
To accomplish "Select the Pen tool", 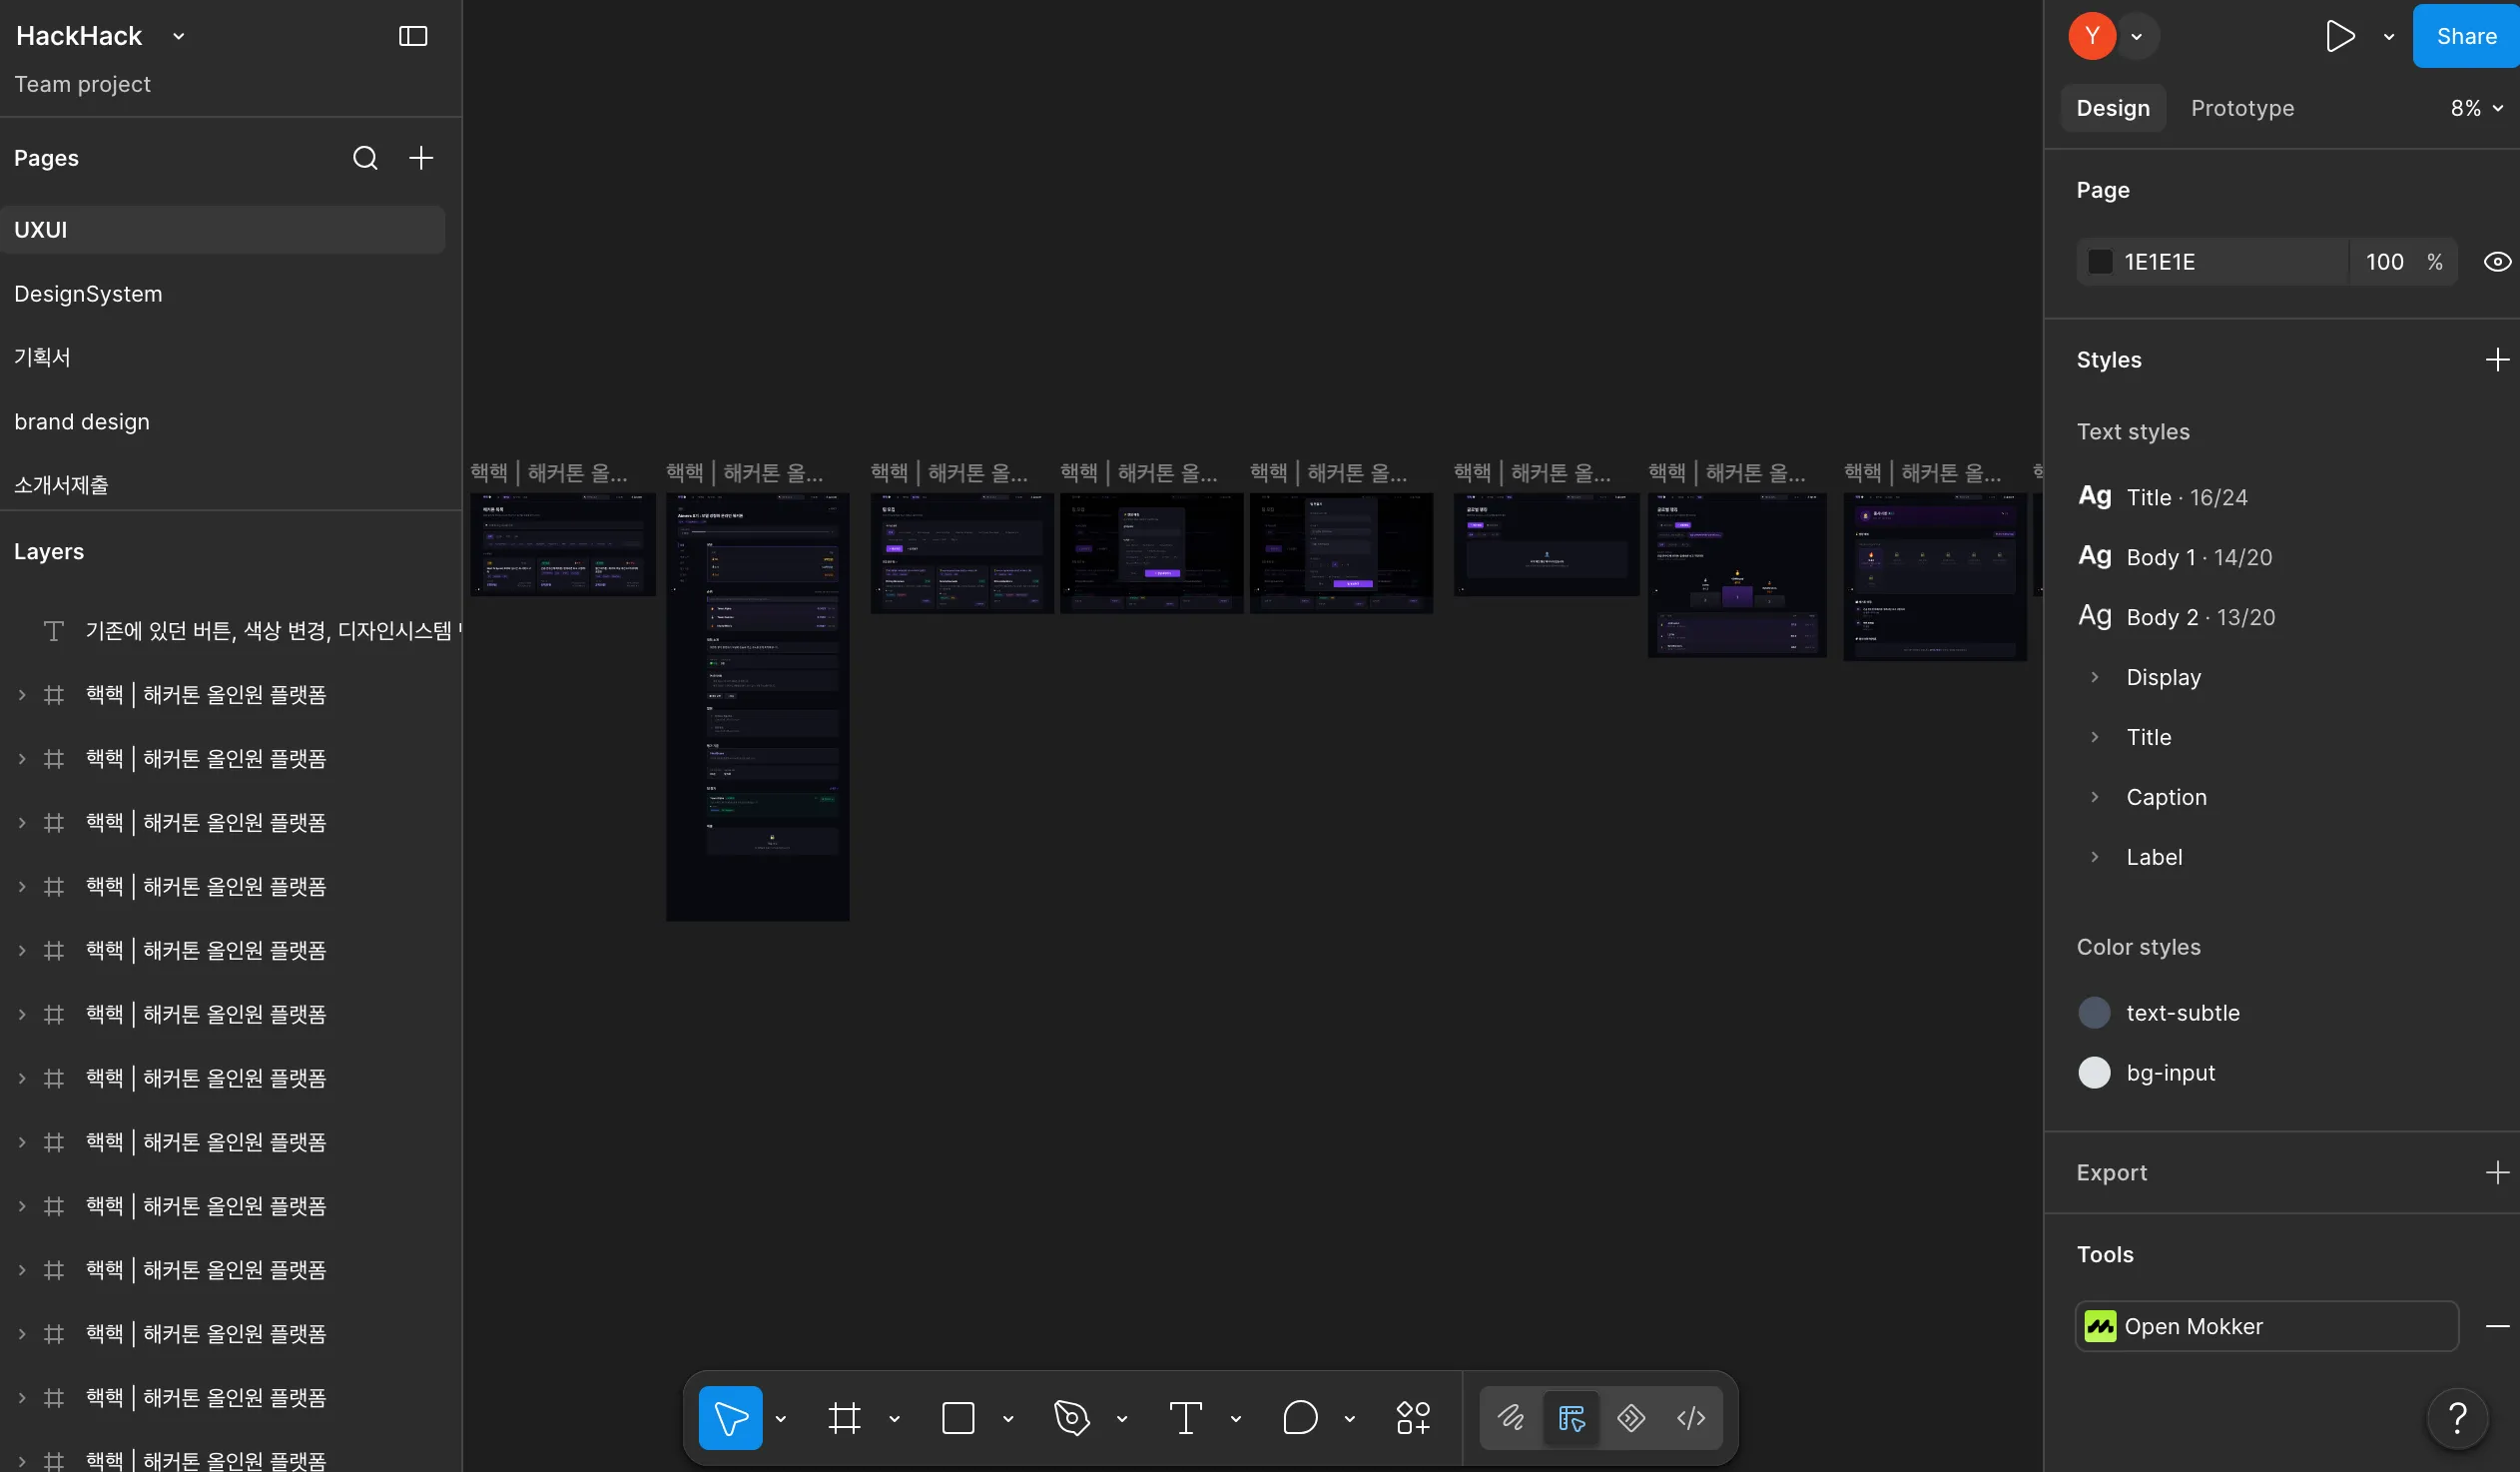I will (x=1071, y=1417).
